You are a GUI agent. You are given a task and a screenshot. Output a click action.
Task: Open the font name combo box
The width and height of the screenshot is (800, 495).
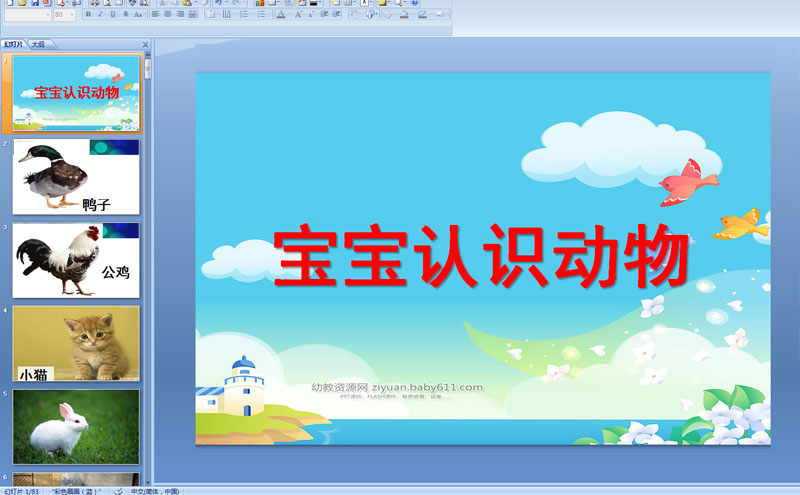click(x=28, y=15)
